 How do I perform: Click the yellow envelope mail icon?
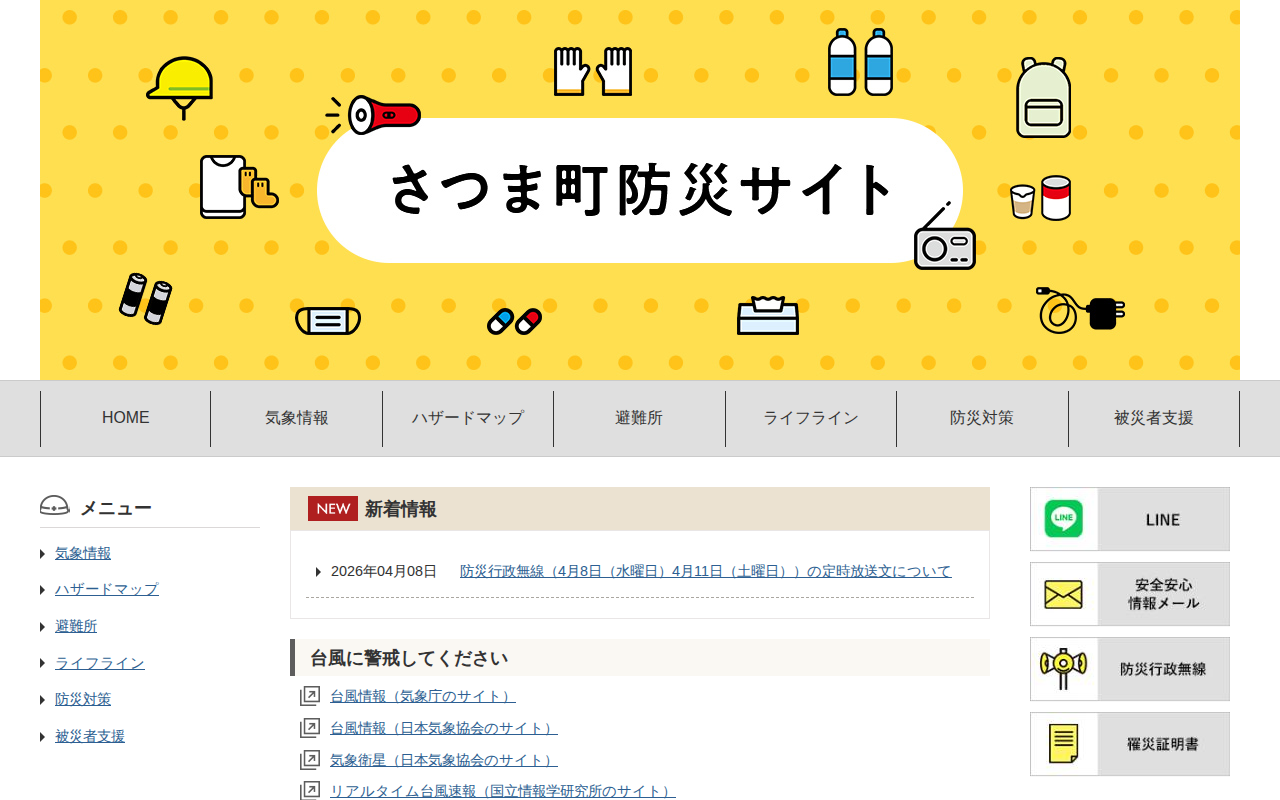point(1064,594)
